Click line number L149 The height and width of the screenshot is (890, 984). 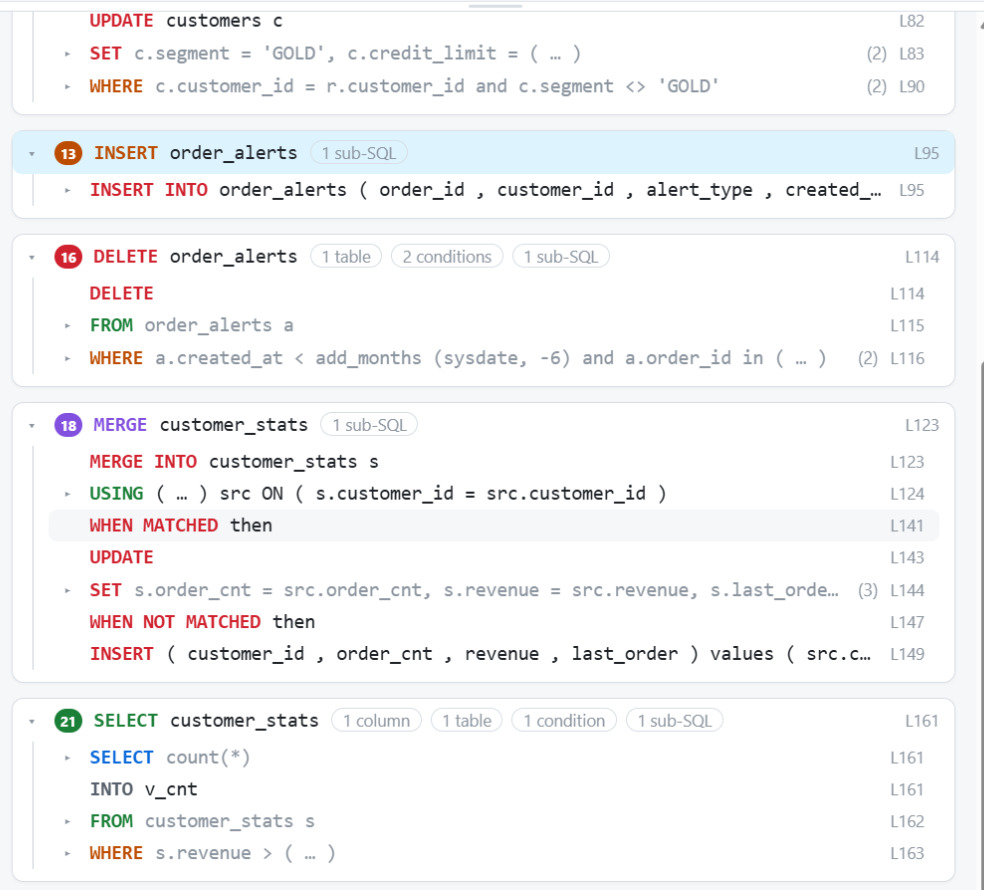tap(907, 655)
